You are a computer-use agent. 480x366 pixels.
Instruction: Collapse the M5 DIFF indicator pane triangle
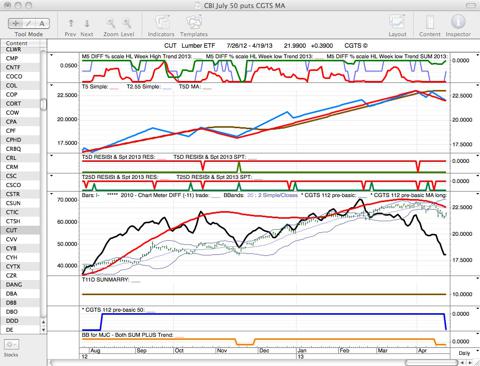point(51,55)
